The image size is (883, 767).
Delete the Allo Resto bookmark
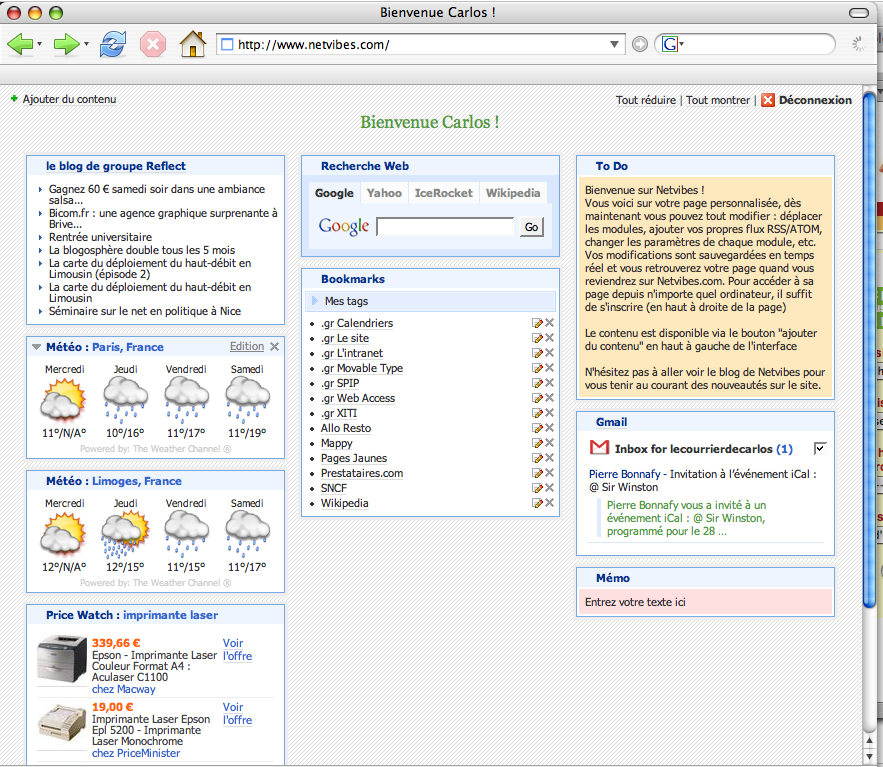click(x=549, y=428)
